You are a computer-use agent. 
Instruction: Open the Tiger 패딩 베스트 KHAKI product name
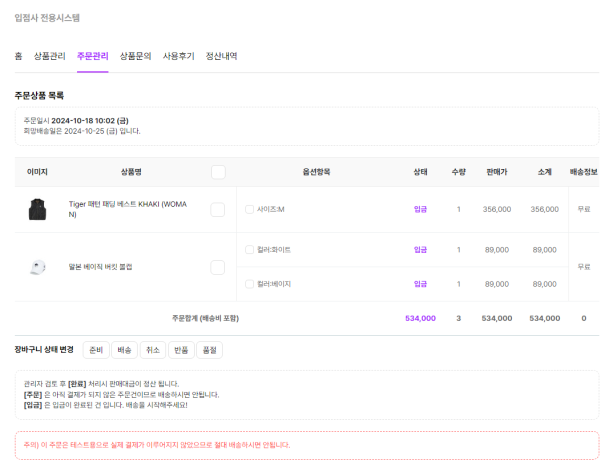point(128,209)
